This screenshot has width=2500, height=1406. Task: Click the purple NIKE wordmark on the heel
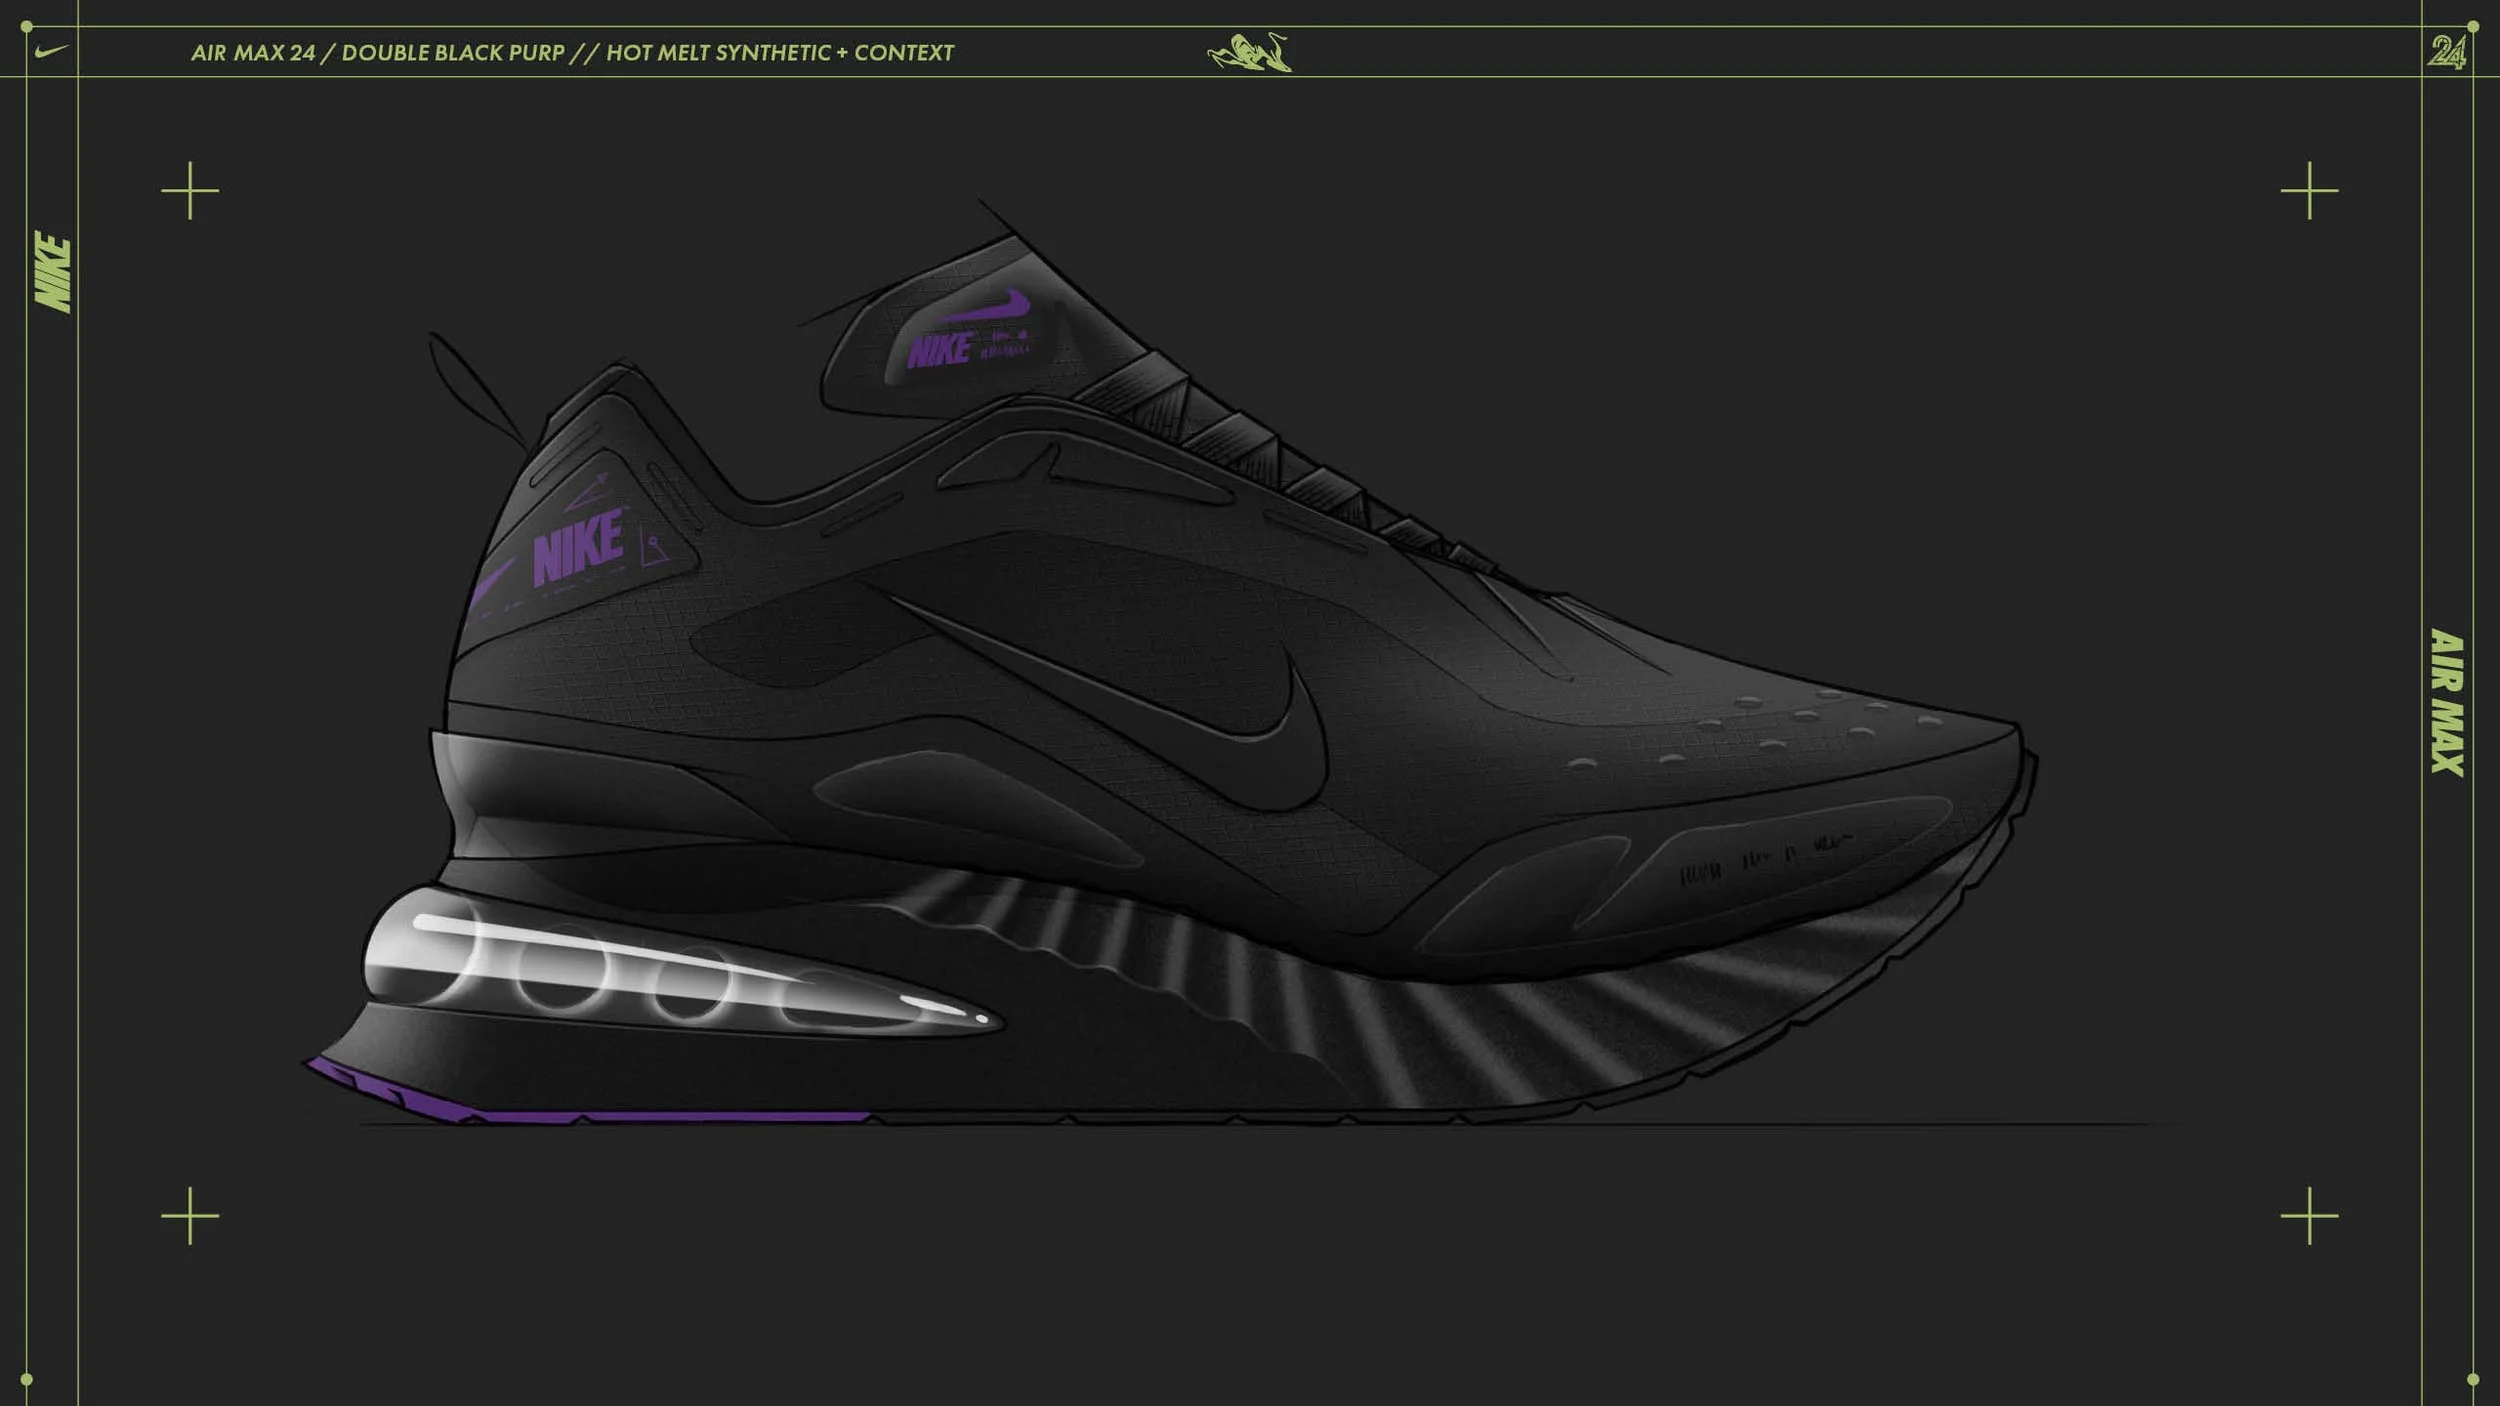click(x=579, y=546)
